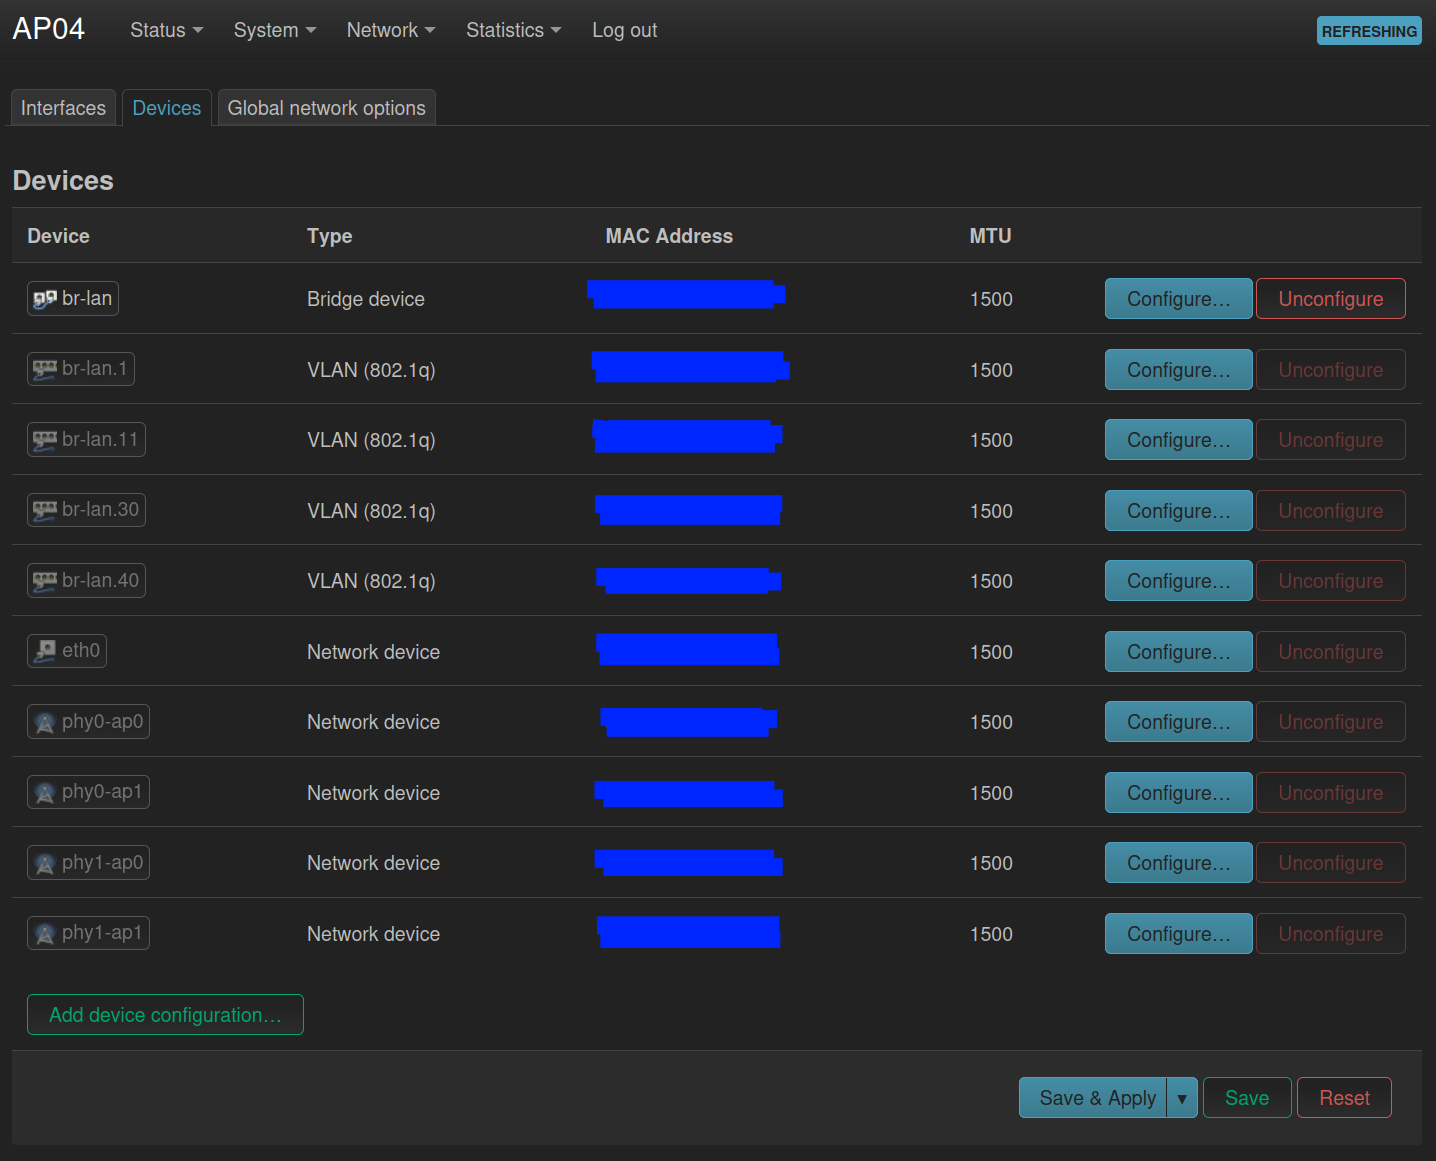
Task: Click Unconfigure in the phy1-ap0 row
Action: [1331, 863]
